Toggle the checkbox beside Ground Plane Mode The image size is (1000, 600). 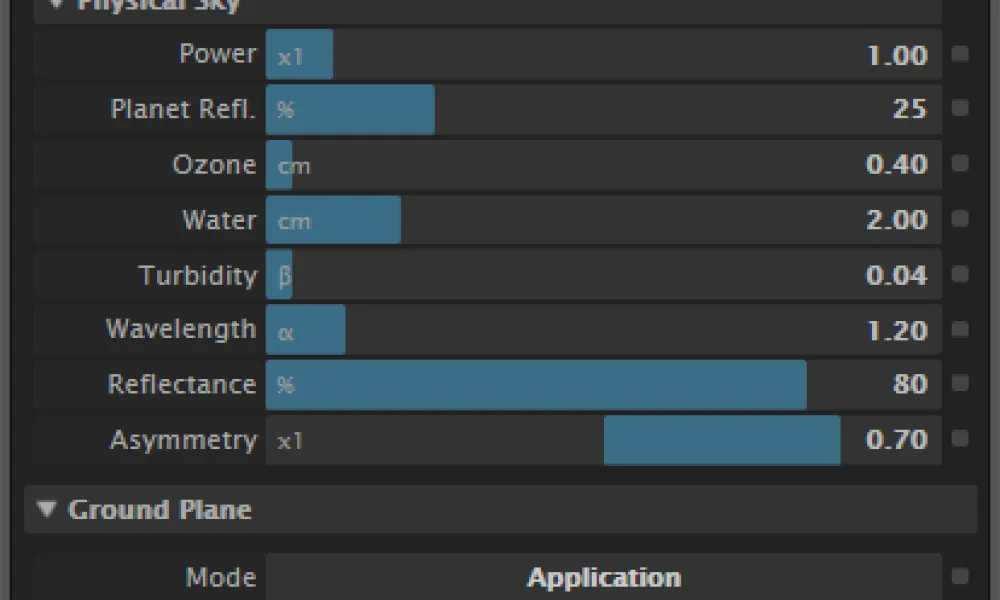click(x=960, y=576)
